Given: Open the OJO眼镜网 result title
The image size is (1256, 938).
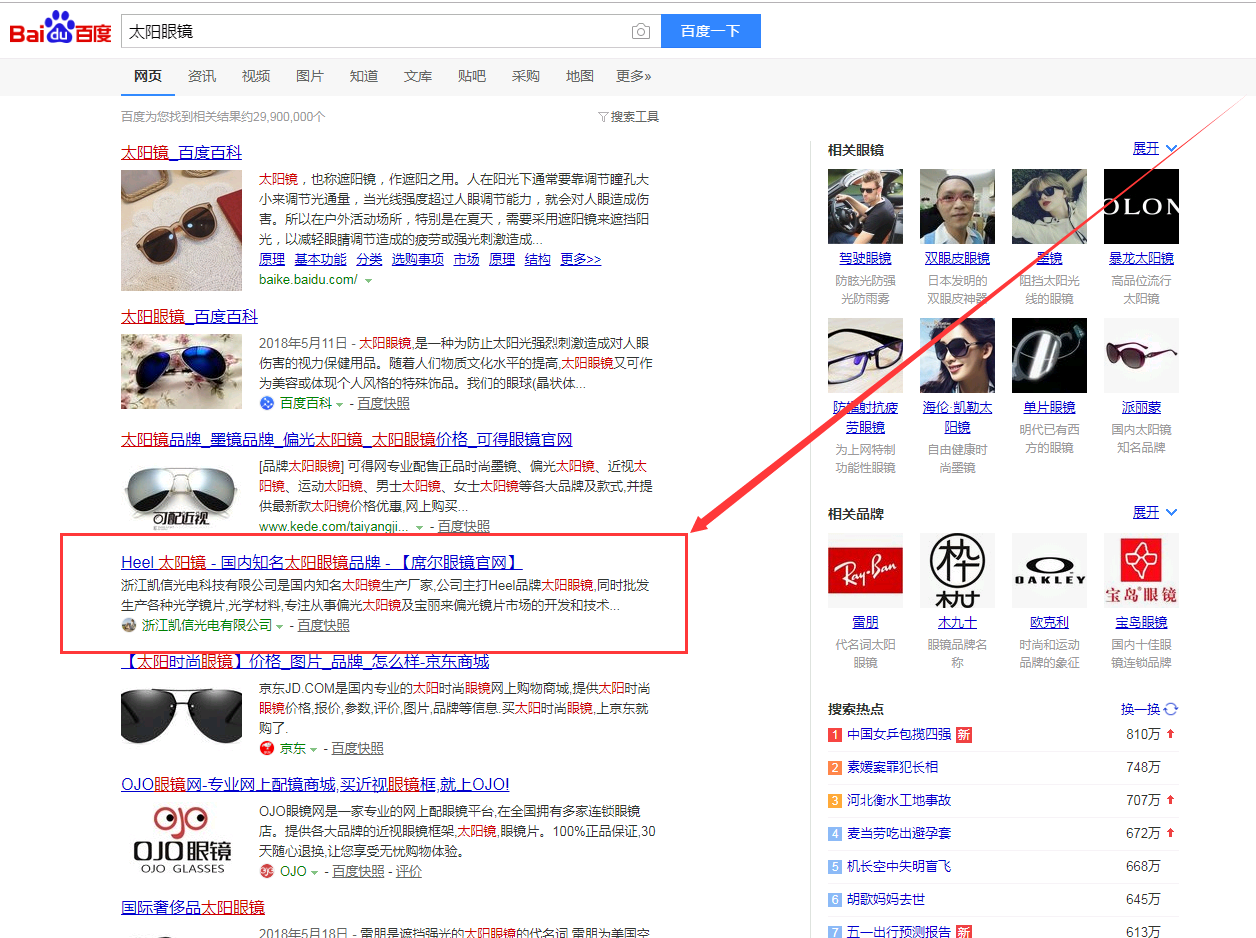Looking at the screenshot, I should tap(315, 785).
